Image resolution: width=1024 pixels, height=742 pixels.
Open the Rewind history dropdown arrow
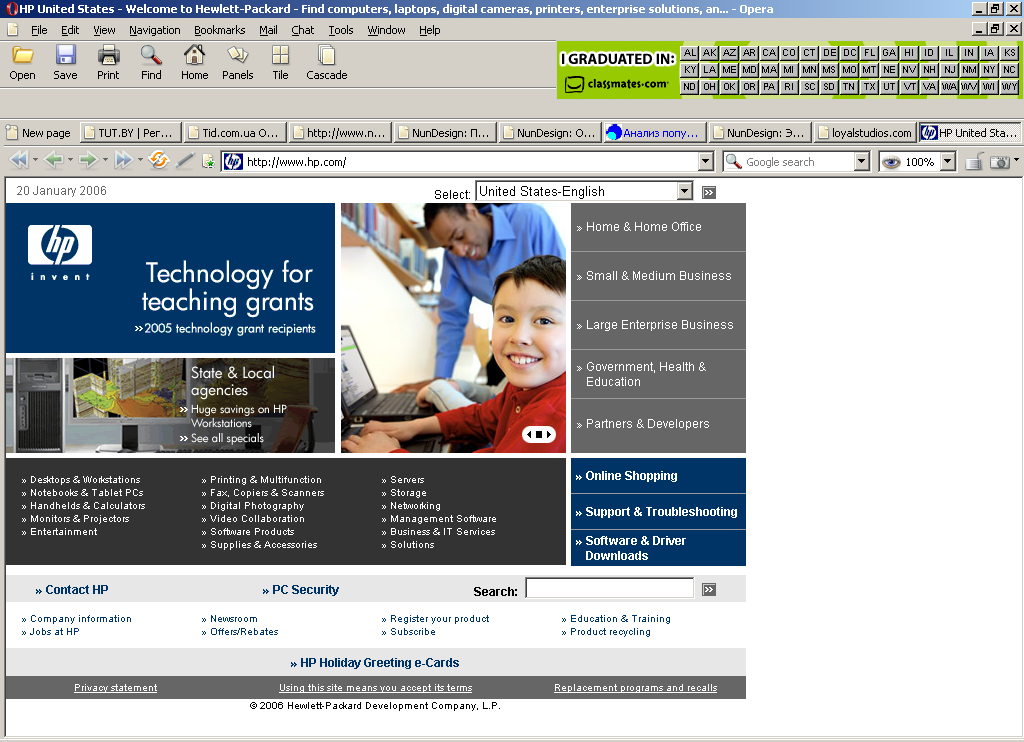tap(35, 159)
